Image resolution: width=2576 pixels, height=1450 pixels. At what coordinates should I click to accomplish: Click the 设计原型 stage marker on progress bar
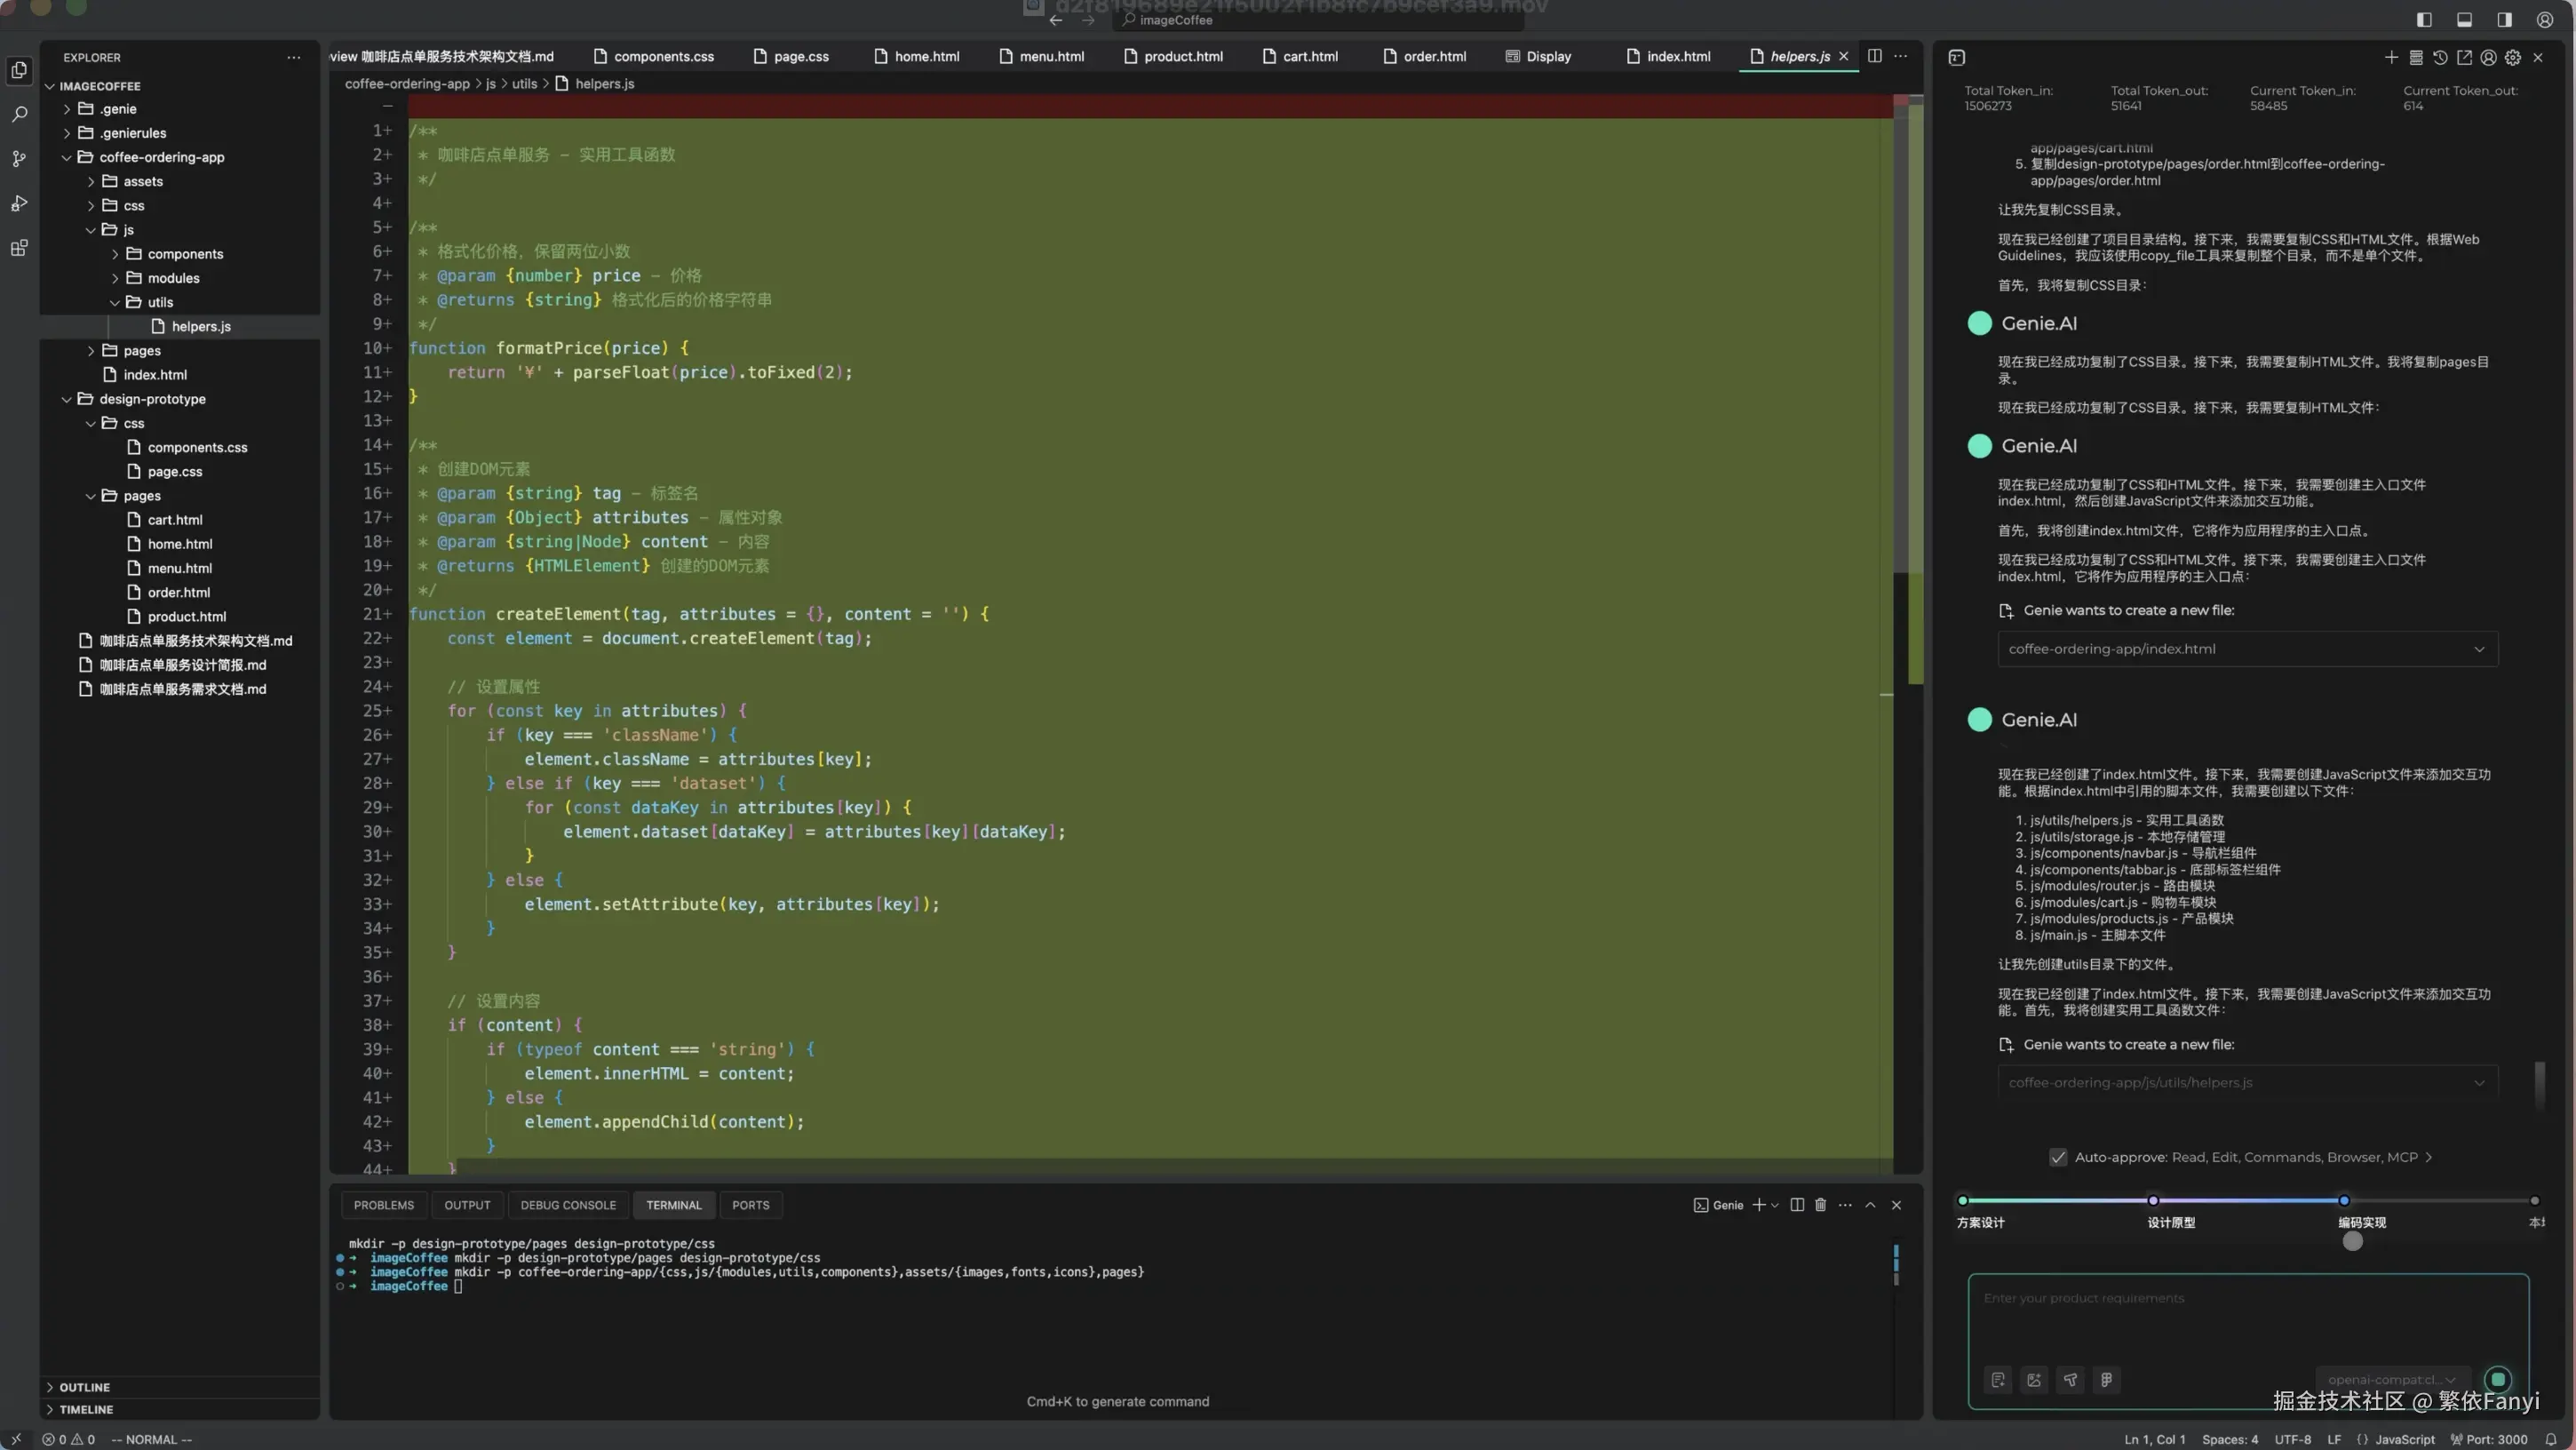(x=2152, y=1200)
